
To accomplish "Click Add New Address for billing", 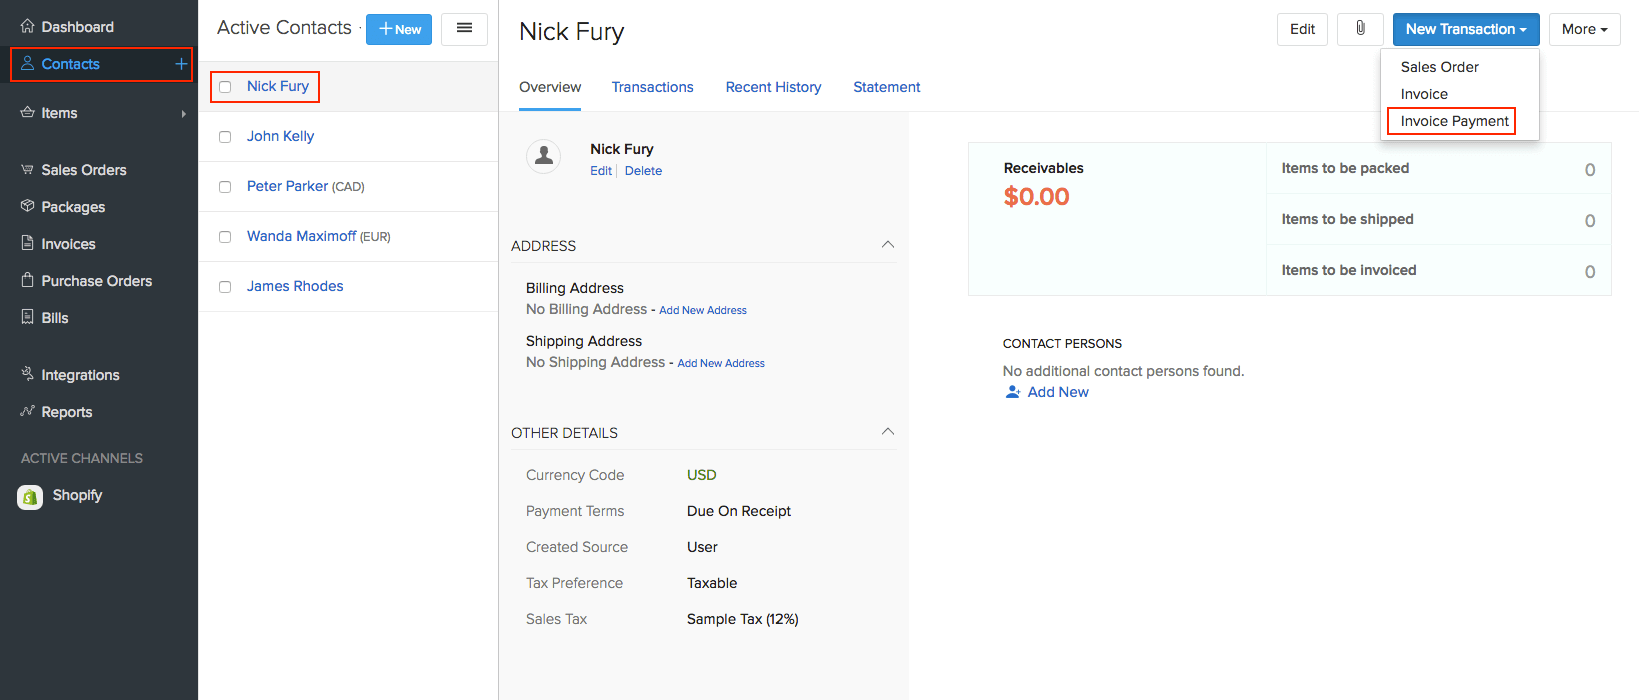I will tap(702, 310).
